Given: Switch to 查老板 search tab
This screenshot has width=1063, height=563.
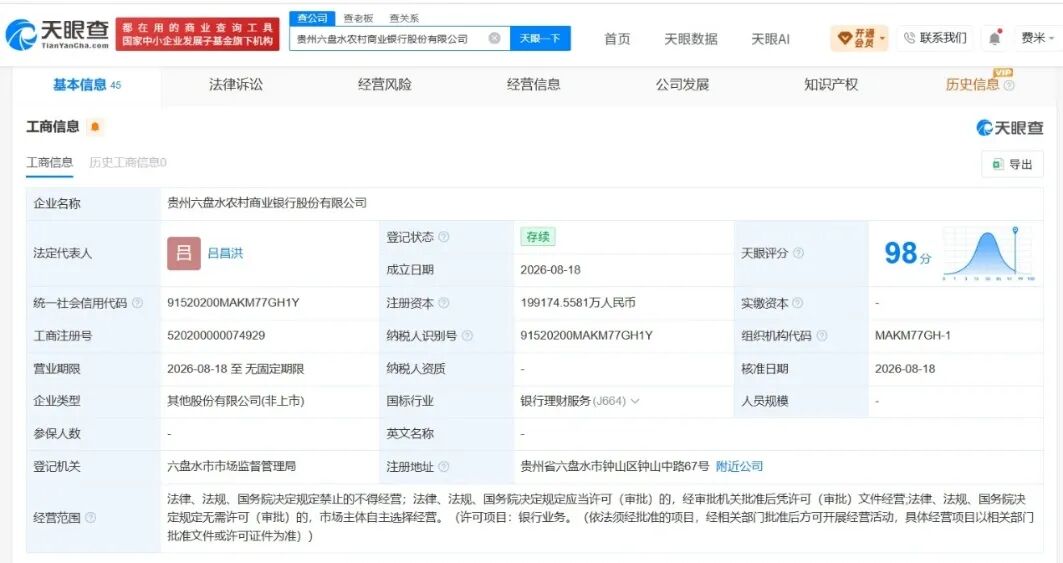Looking at the screenshot, I should coord(358,18).
